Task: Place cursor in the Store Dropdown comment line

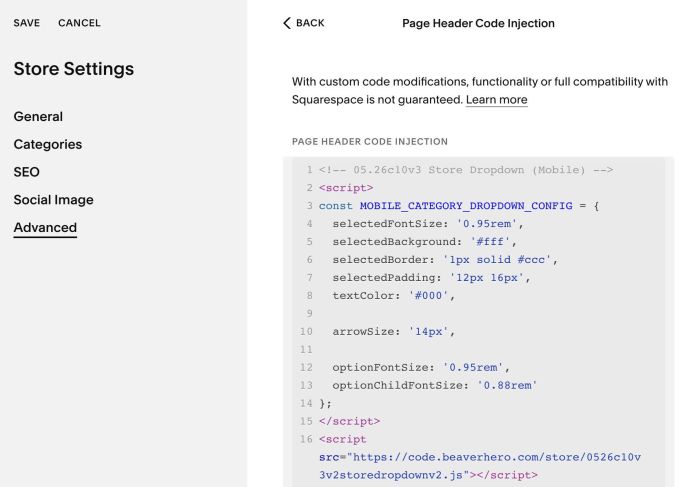Action: coord(466,170)
